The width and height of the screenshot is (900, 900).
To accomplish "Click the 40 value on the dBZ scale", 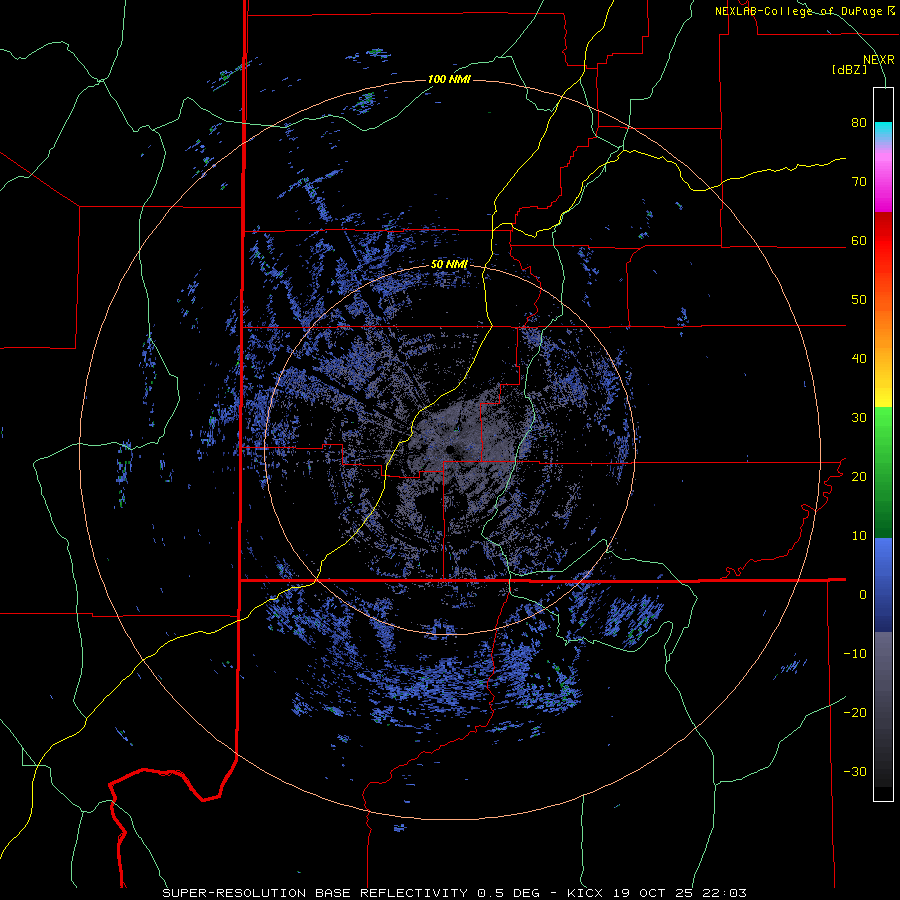I will click(x=859, y=359).
